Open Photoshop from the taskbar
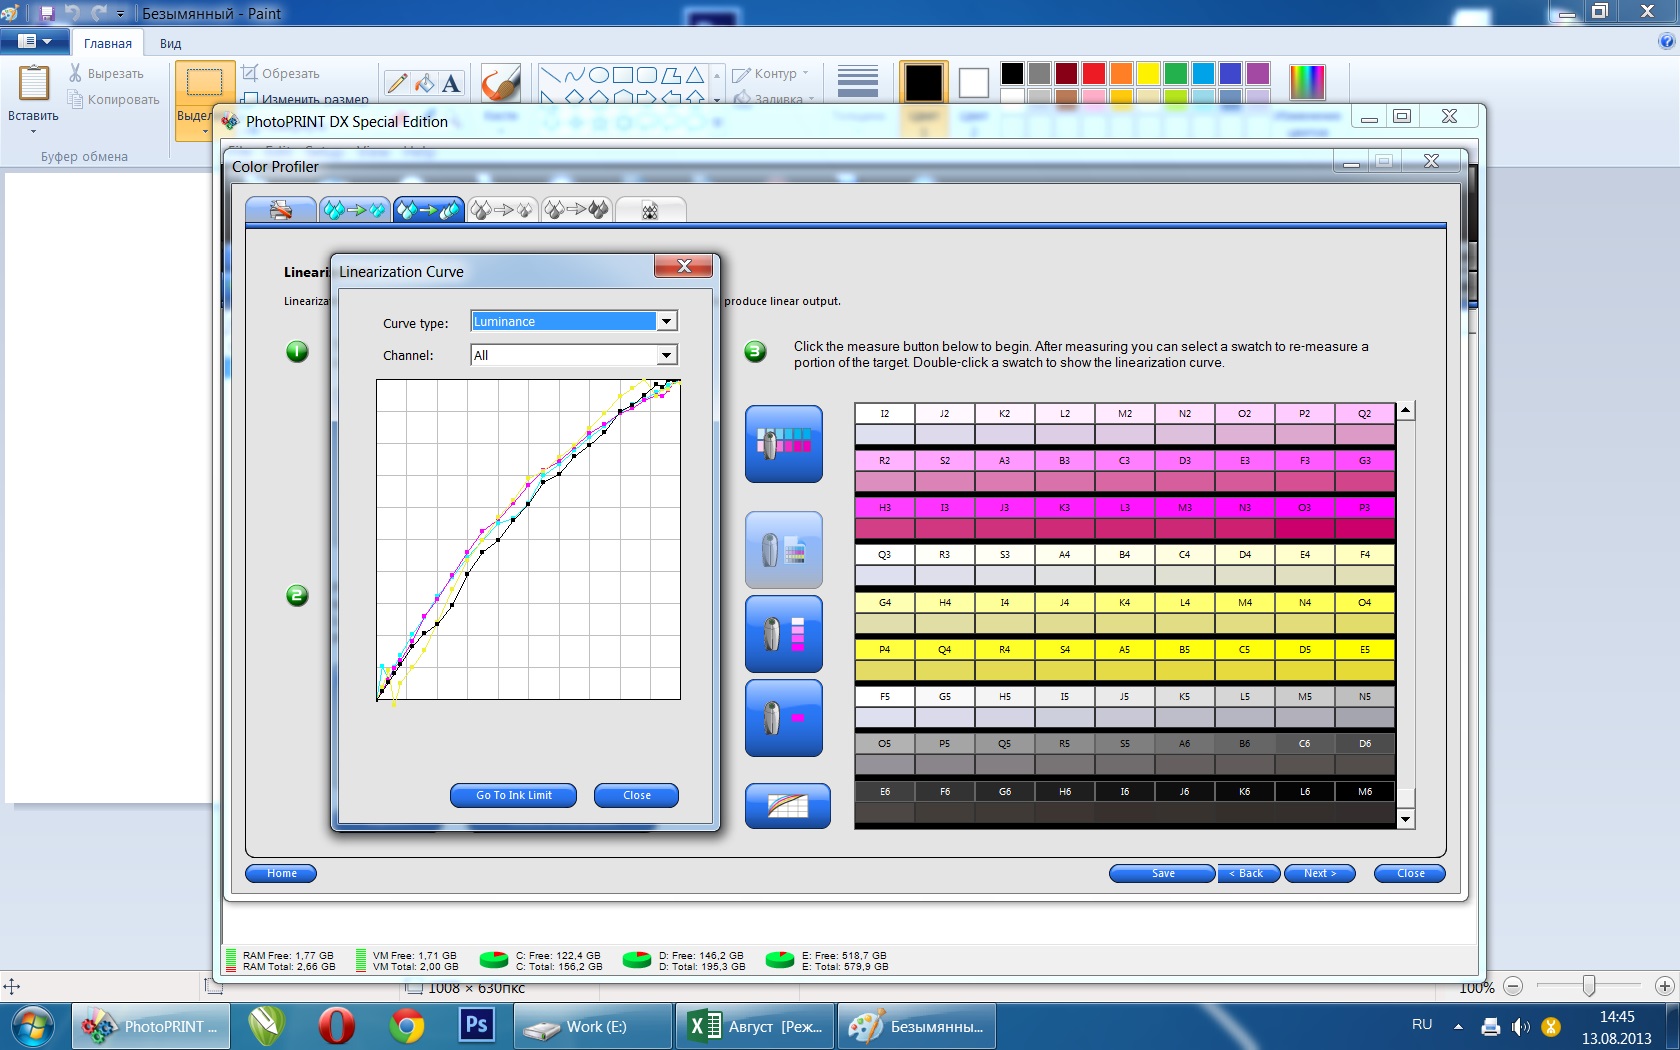This screenshot has width=1680, height=1050. click(x=476, y=1027)
